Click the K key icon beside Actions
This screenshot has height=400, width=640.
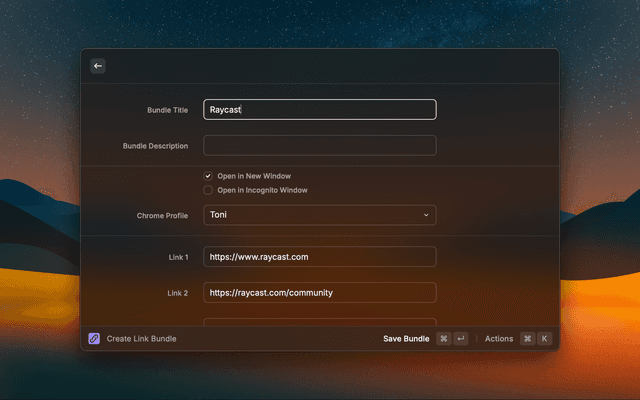point(544,339)
